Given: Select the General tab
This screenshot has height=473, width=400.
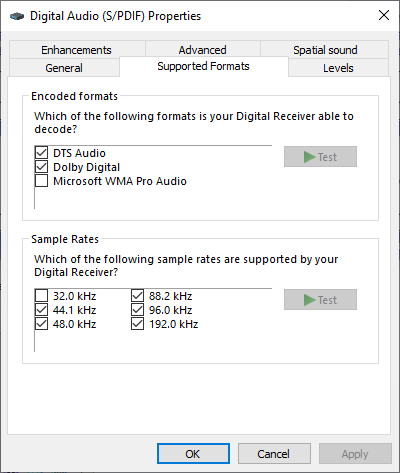Looking at the screenshot, I should [64, 68].
